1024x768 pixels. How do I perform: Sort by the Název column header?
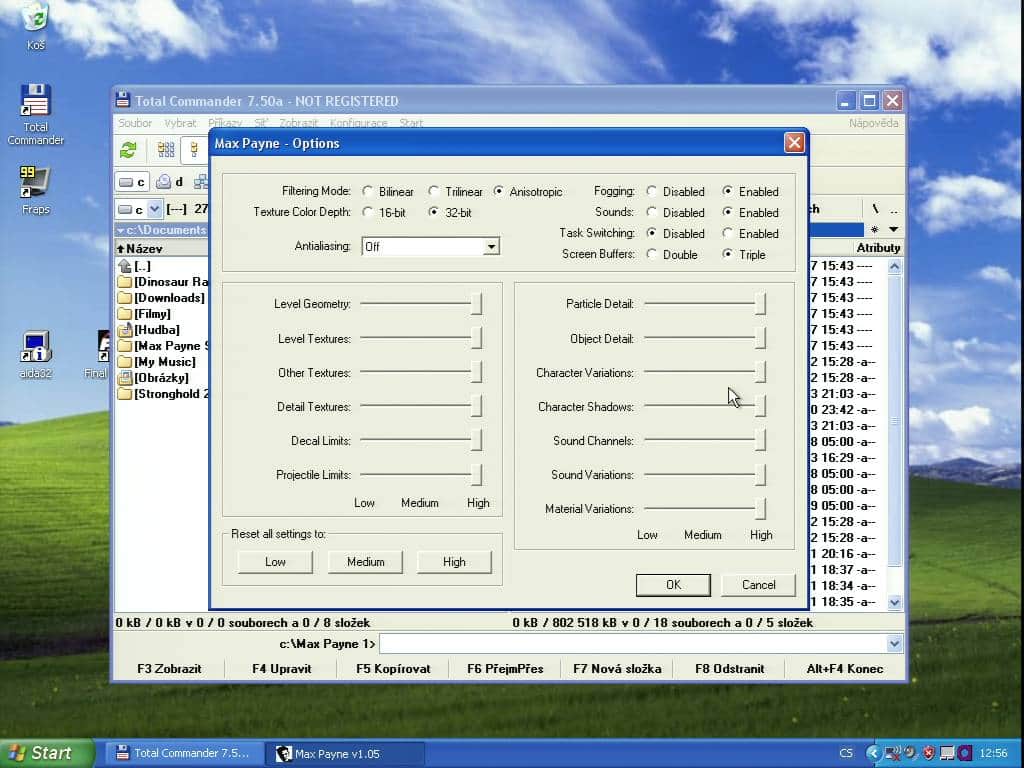pyautogui.click(x=161, y=248)
